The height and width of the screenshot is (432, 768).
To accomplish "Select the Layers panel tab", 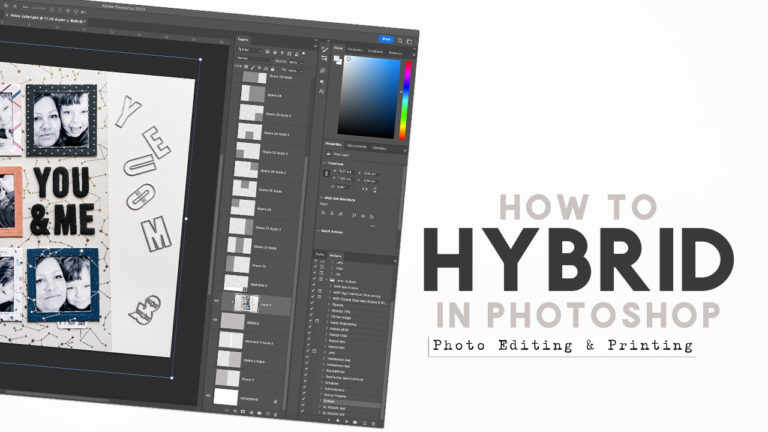I will 243,40.
